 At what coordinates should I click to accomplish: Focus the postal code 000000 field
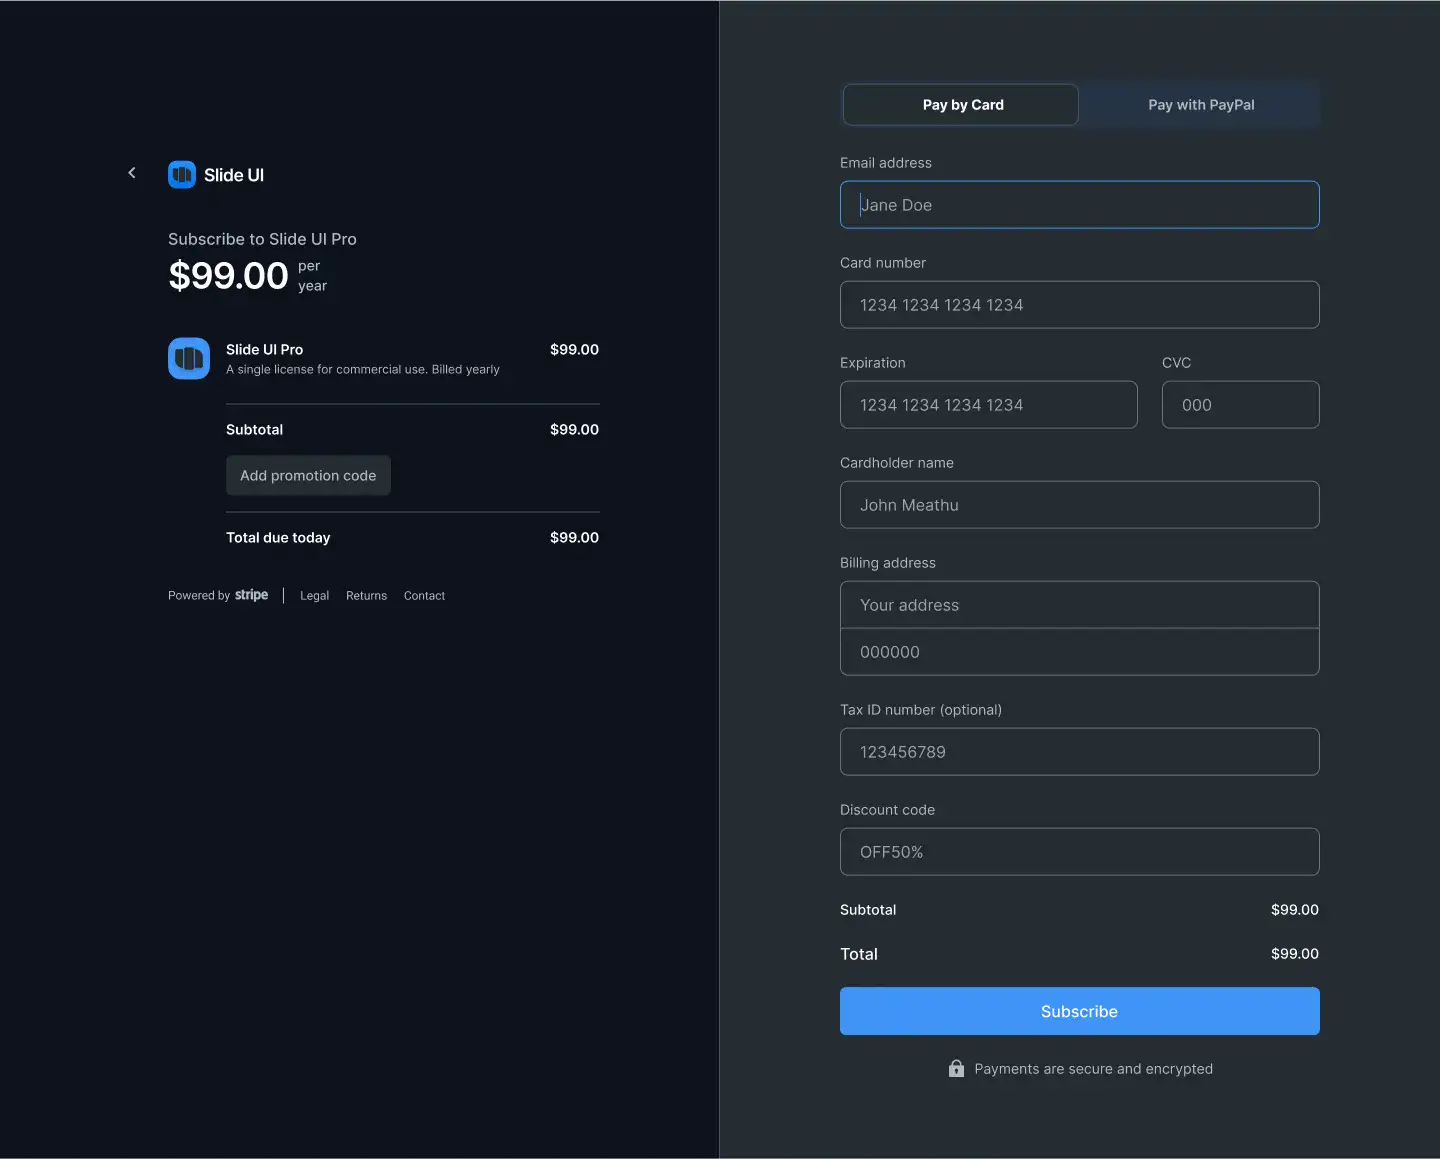click(x=1080, y=652)
